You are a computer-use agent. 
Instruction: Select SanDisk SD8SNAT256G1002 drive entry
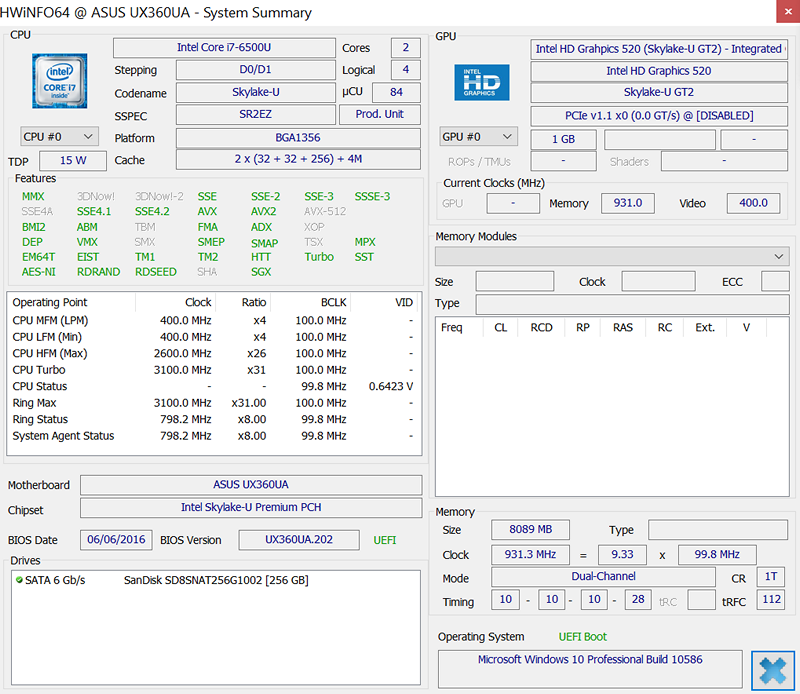point(216,580)
